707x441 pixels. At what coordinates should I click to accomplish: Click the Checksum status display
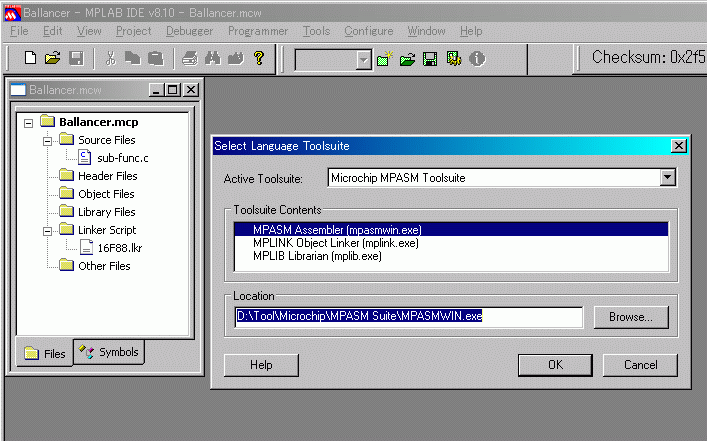pos(648,57)
